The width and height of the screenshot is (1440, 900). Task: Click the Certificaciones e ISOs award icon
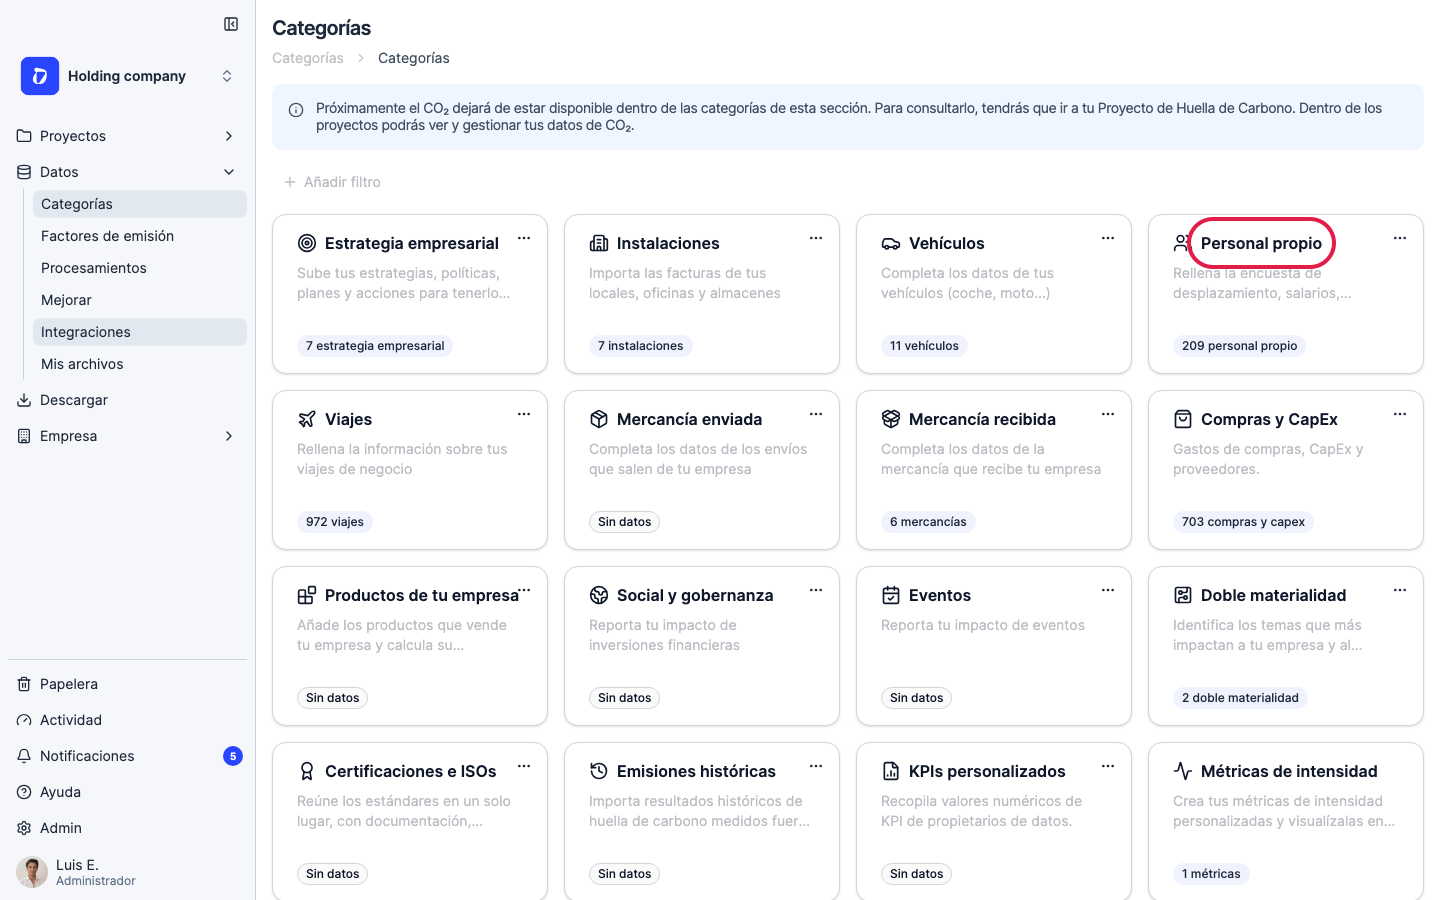pos(307,771)
